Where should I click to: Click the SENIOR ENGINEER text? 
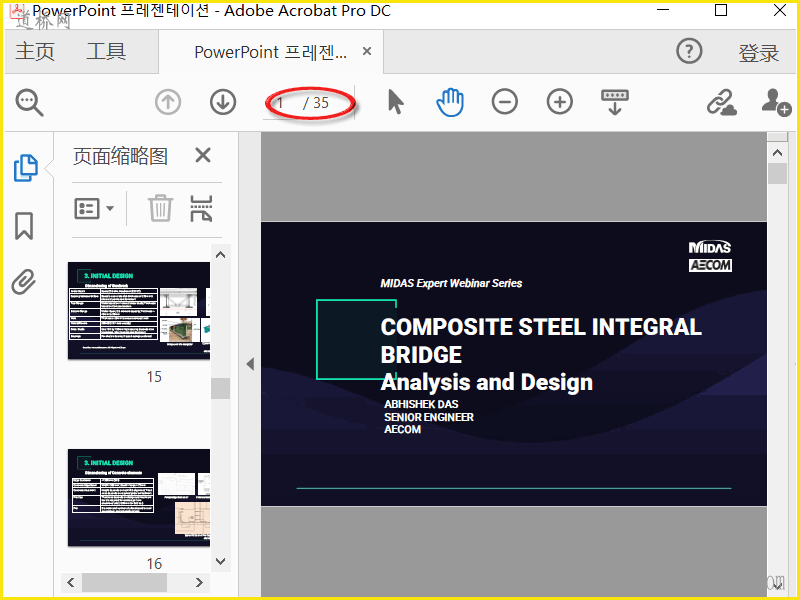(x=429, y=417)
